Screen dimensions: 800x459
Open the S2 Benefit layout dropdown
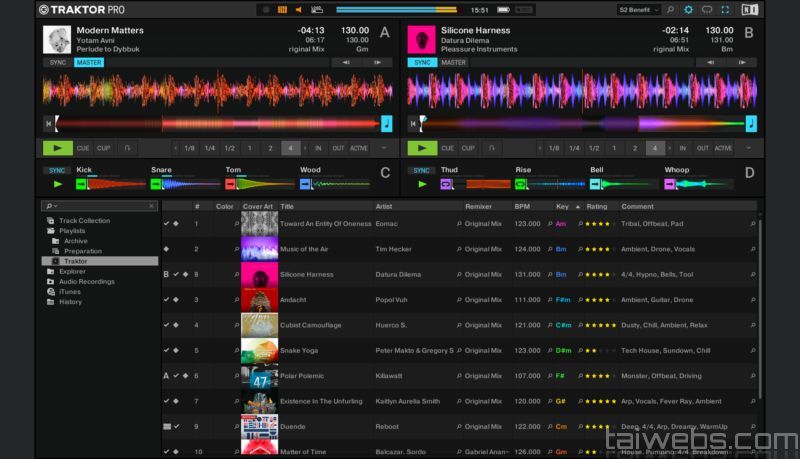(x=638, y=10)
